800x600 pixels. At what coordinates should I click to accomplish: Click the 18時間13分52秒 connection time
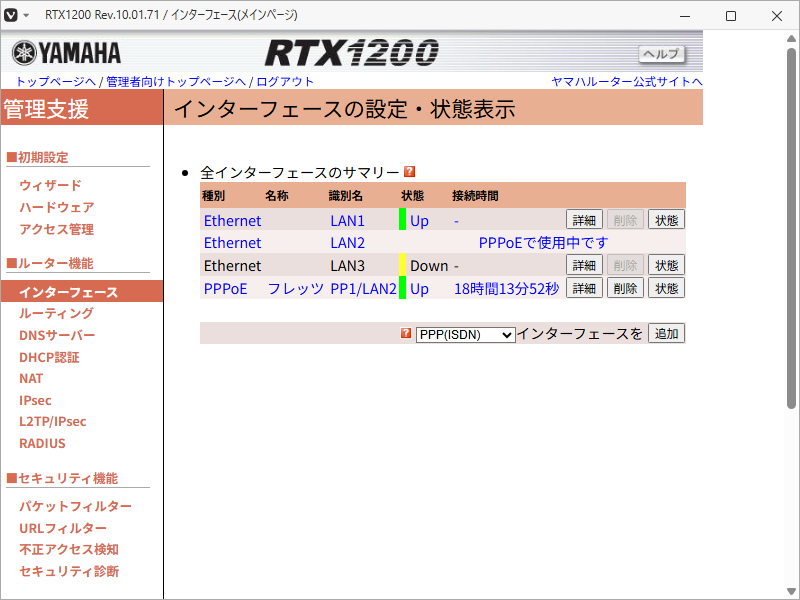[x=507, y=289]
